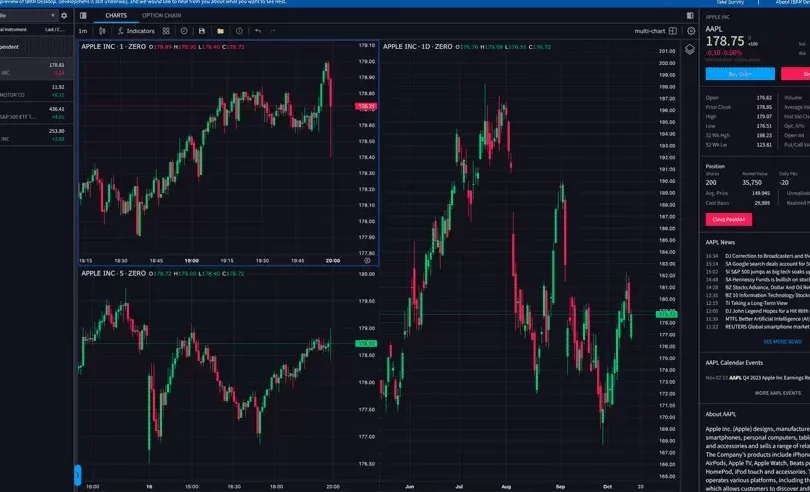Open the Take Survey link
The image size is (810, 492).
(x=729, y=3)
